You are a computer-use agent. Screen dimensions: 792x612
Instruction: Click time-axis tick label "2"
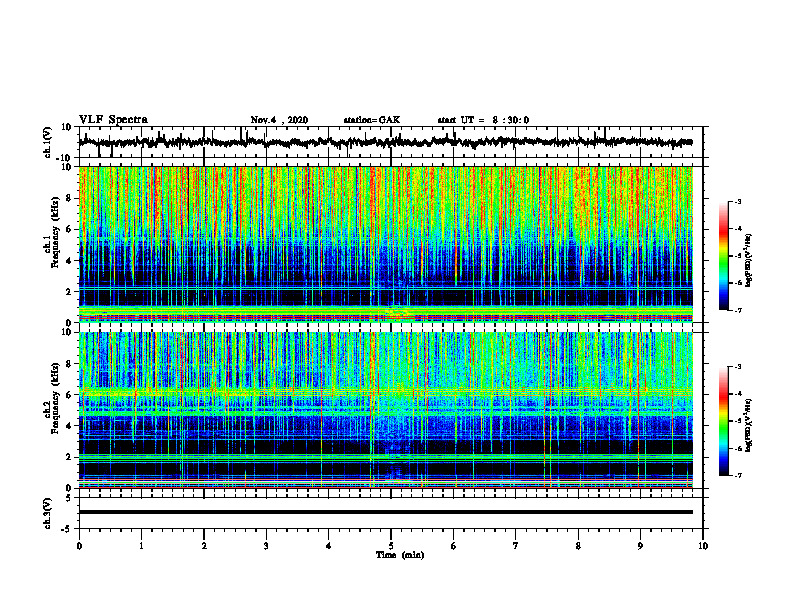tap(204, 546)
